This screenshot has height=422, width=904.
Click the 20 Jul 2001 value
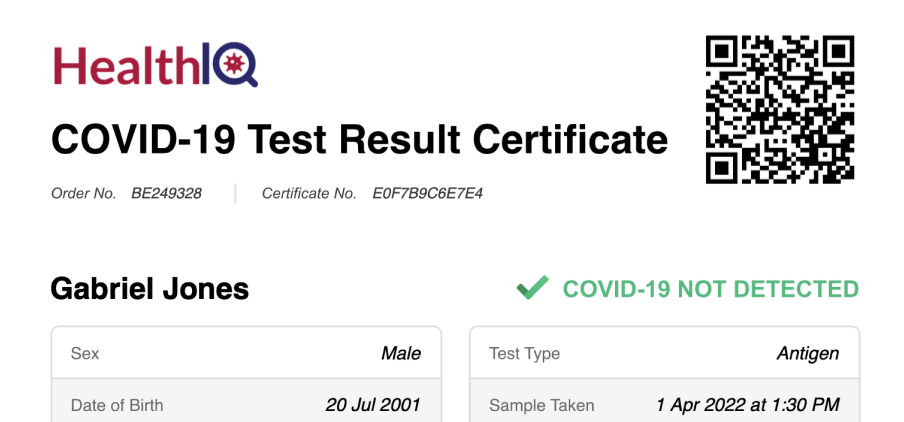[373, 405]
